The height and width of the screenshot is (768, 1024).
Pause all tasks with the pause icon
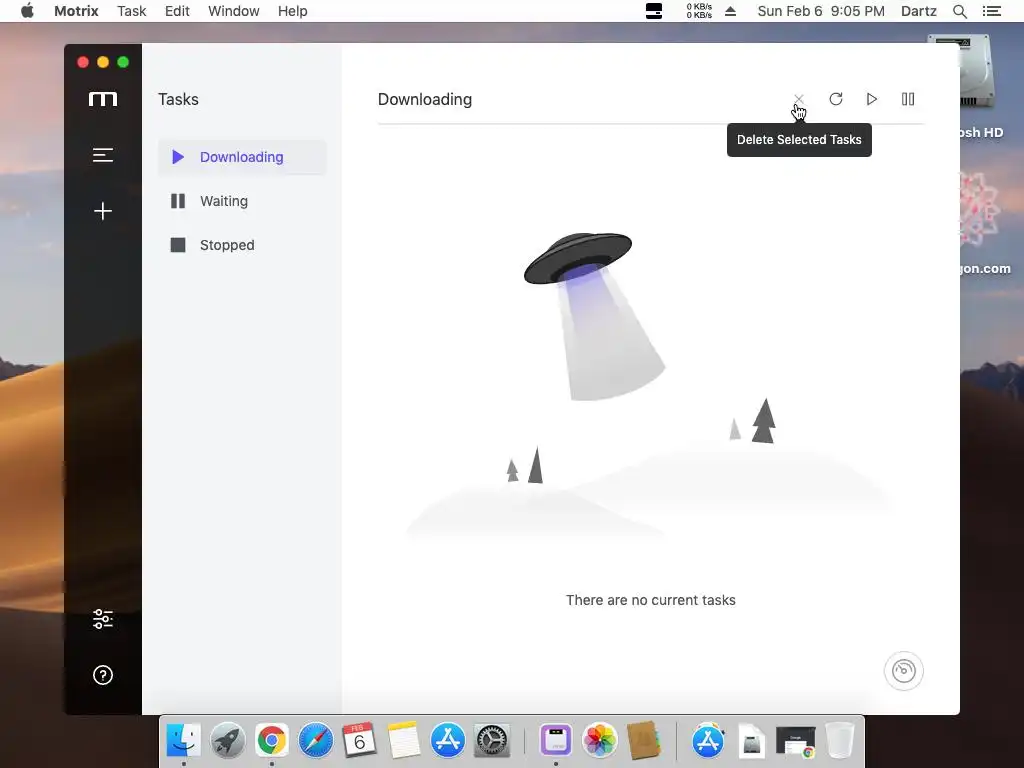click(908, 99)
